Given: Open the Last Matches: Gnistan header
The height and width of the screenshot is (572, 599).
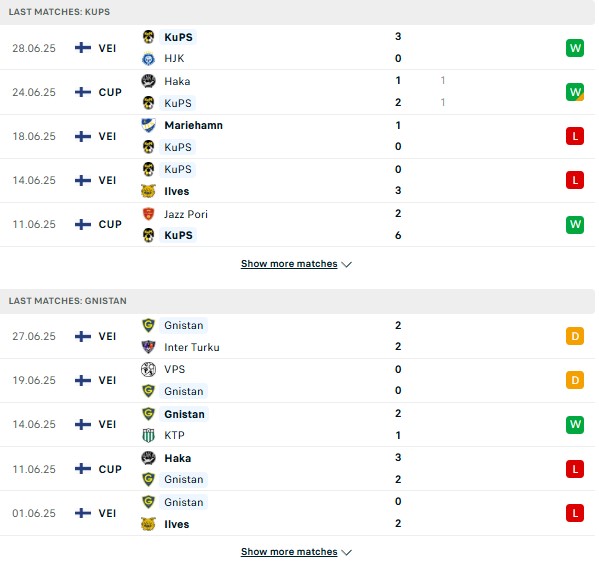Looking at the screenshot, I should tap(68, 301).
